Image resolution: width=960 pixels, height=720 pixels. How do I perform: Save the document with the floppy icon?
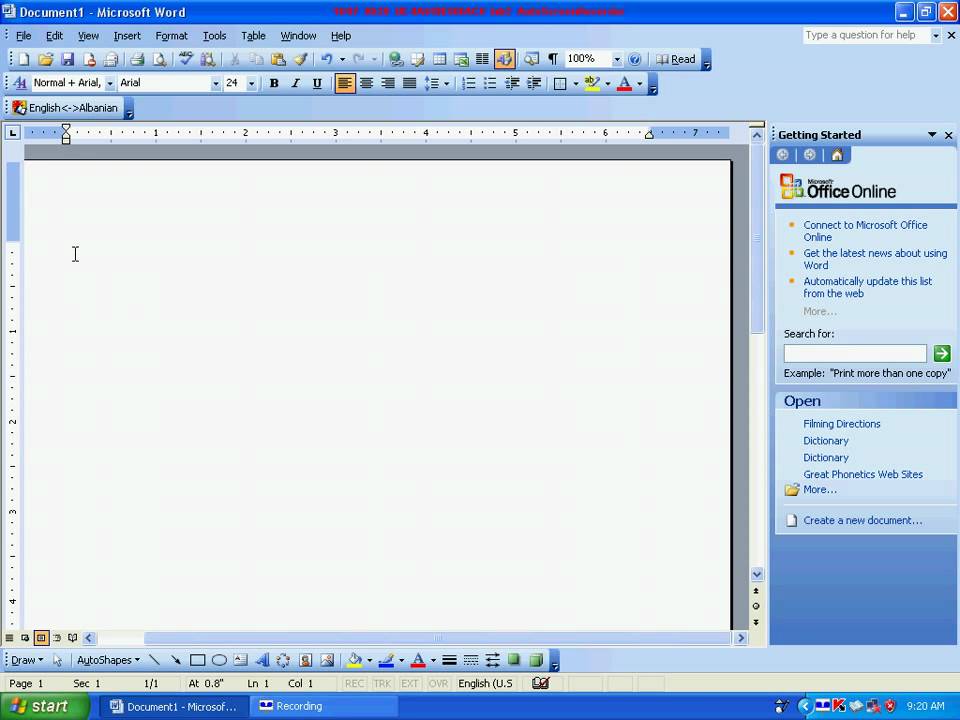tap(67, 59)
